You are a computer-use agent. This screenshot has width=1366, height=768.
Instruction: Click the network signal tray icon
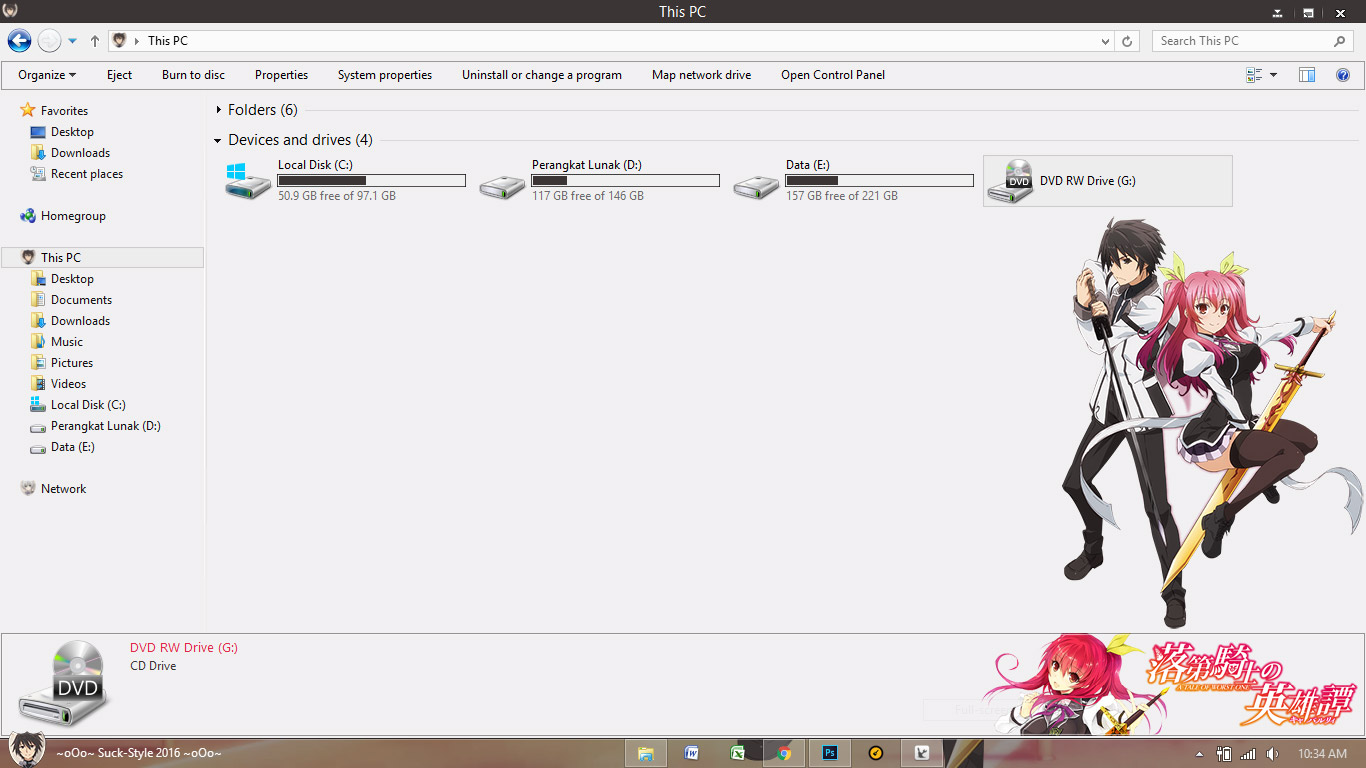[1248, 754]
